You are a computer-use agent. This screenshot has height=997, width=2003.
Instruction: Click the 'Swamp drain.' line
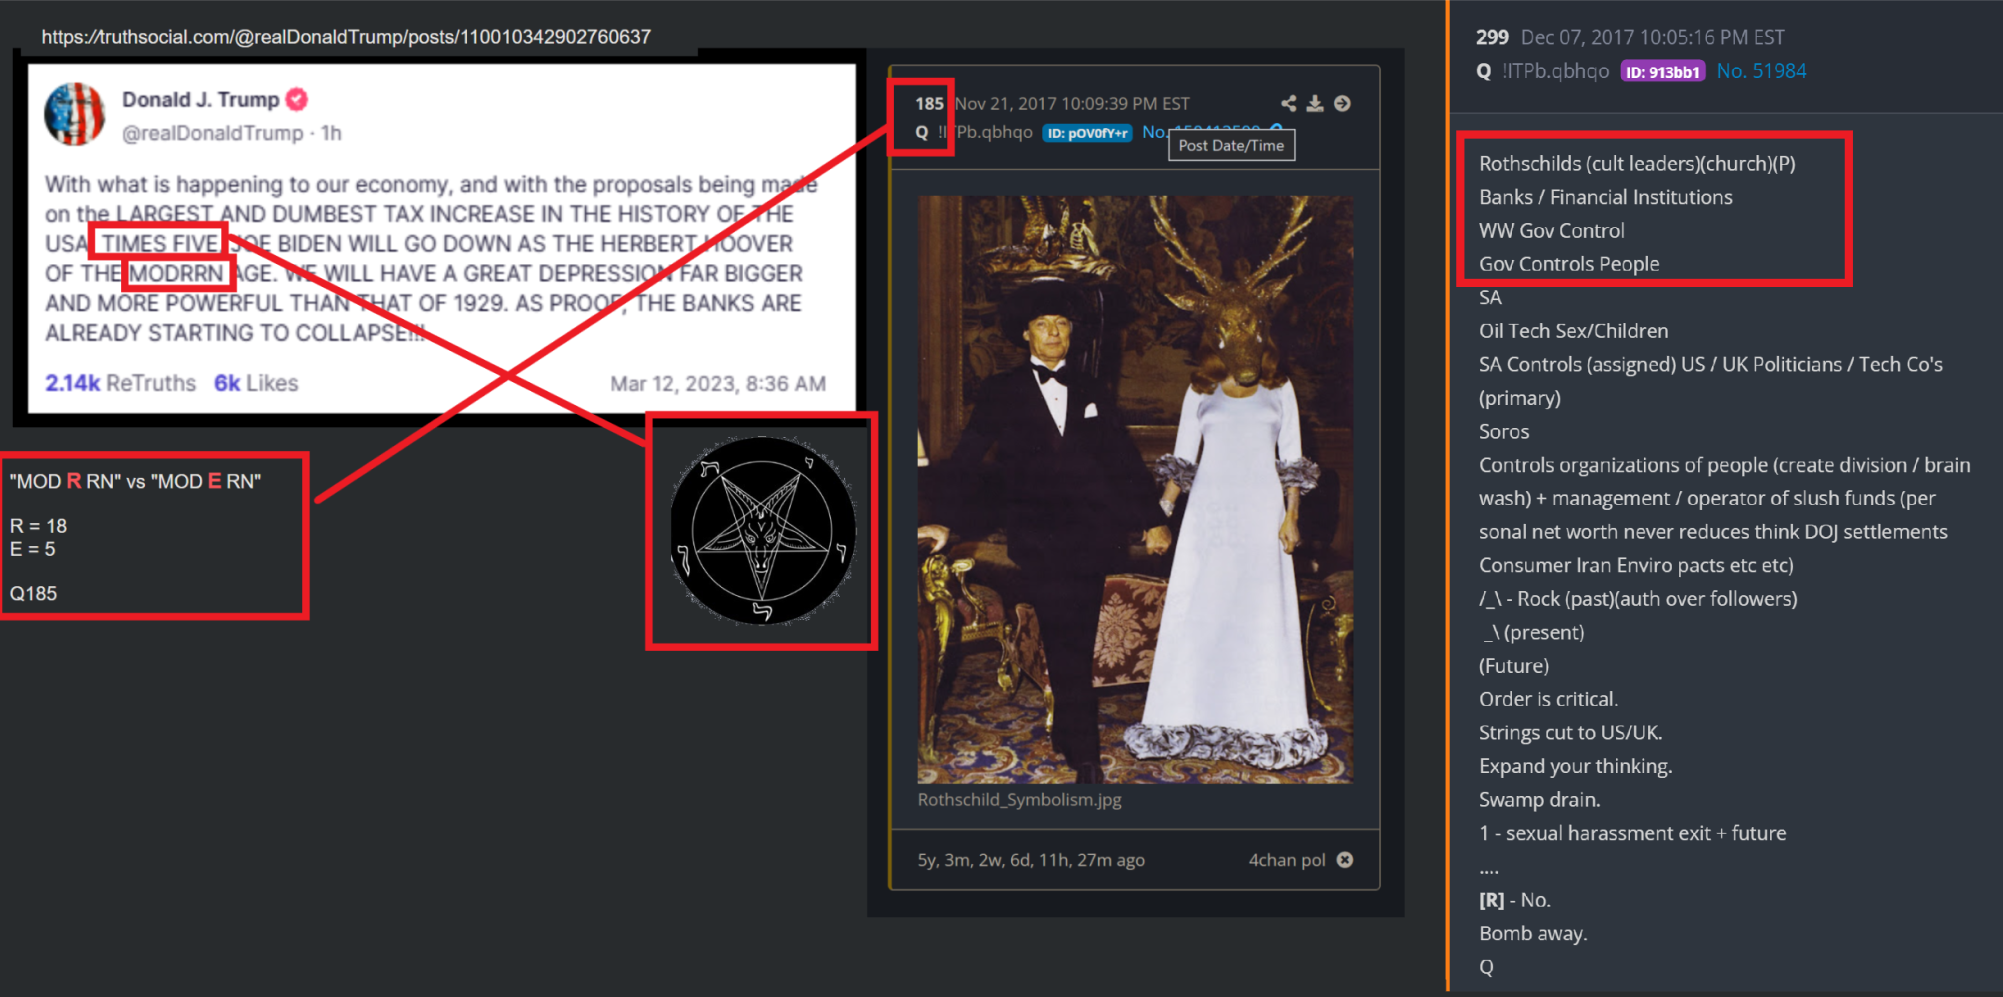(x=1540, y=800)
